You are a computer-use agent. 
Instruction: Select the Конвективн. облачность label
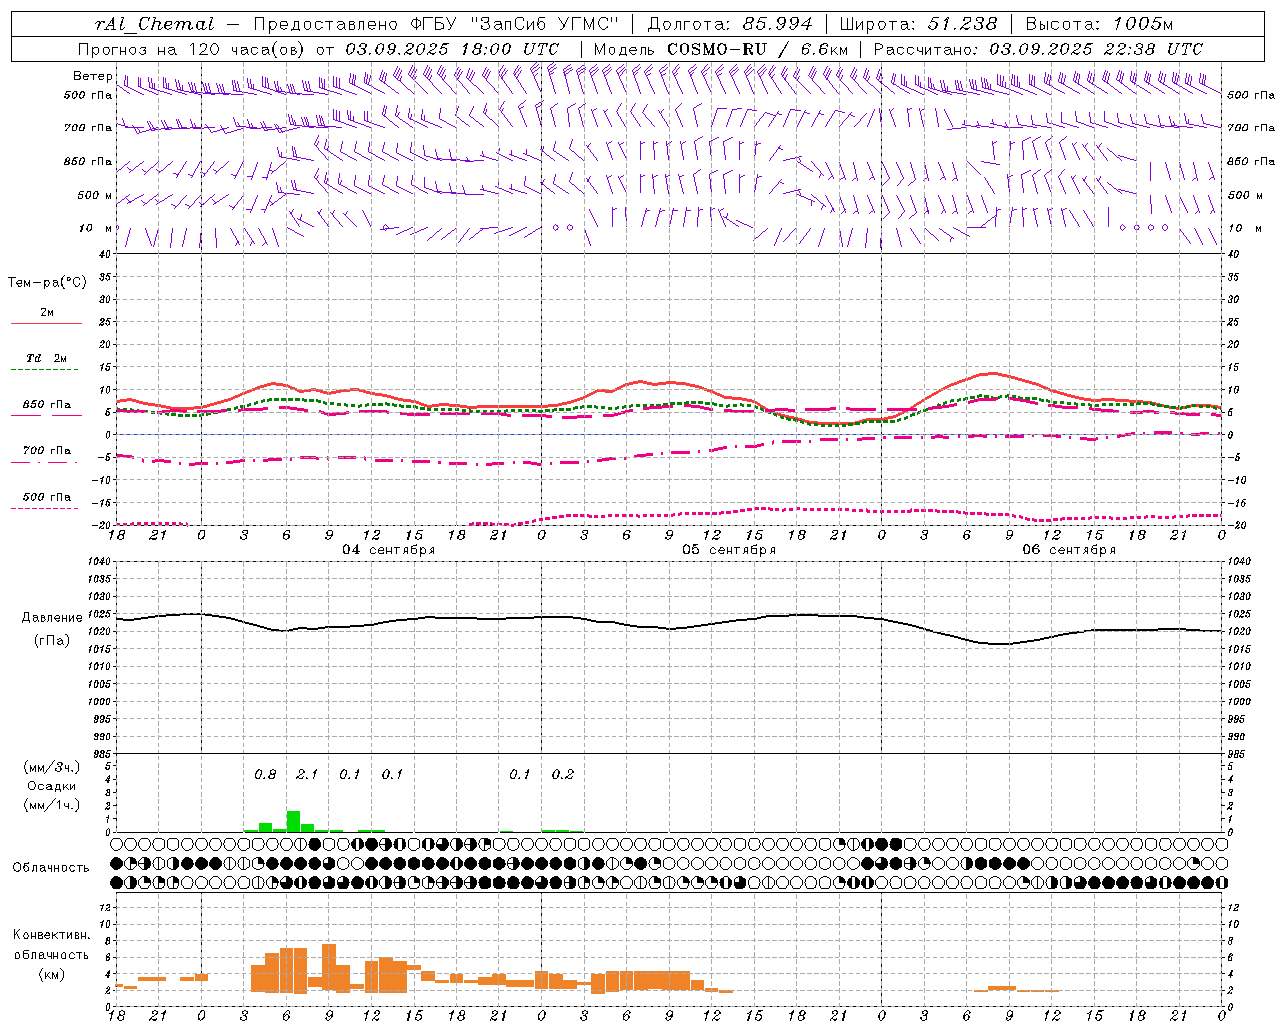point(51,945)
